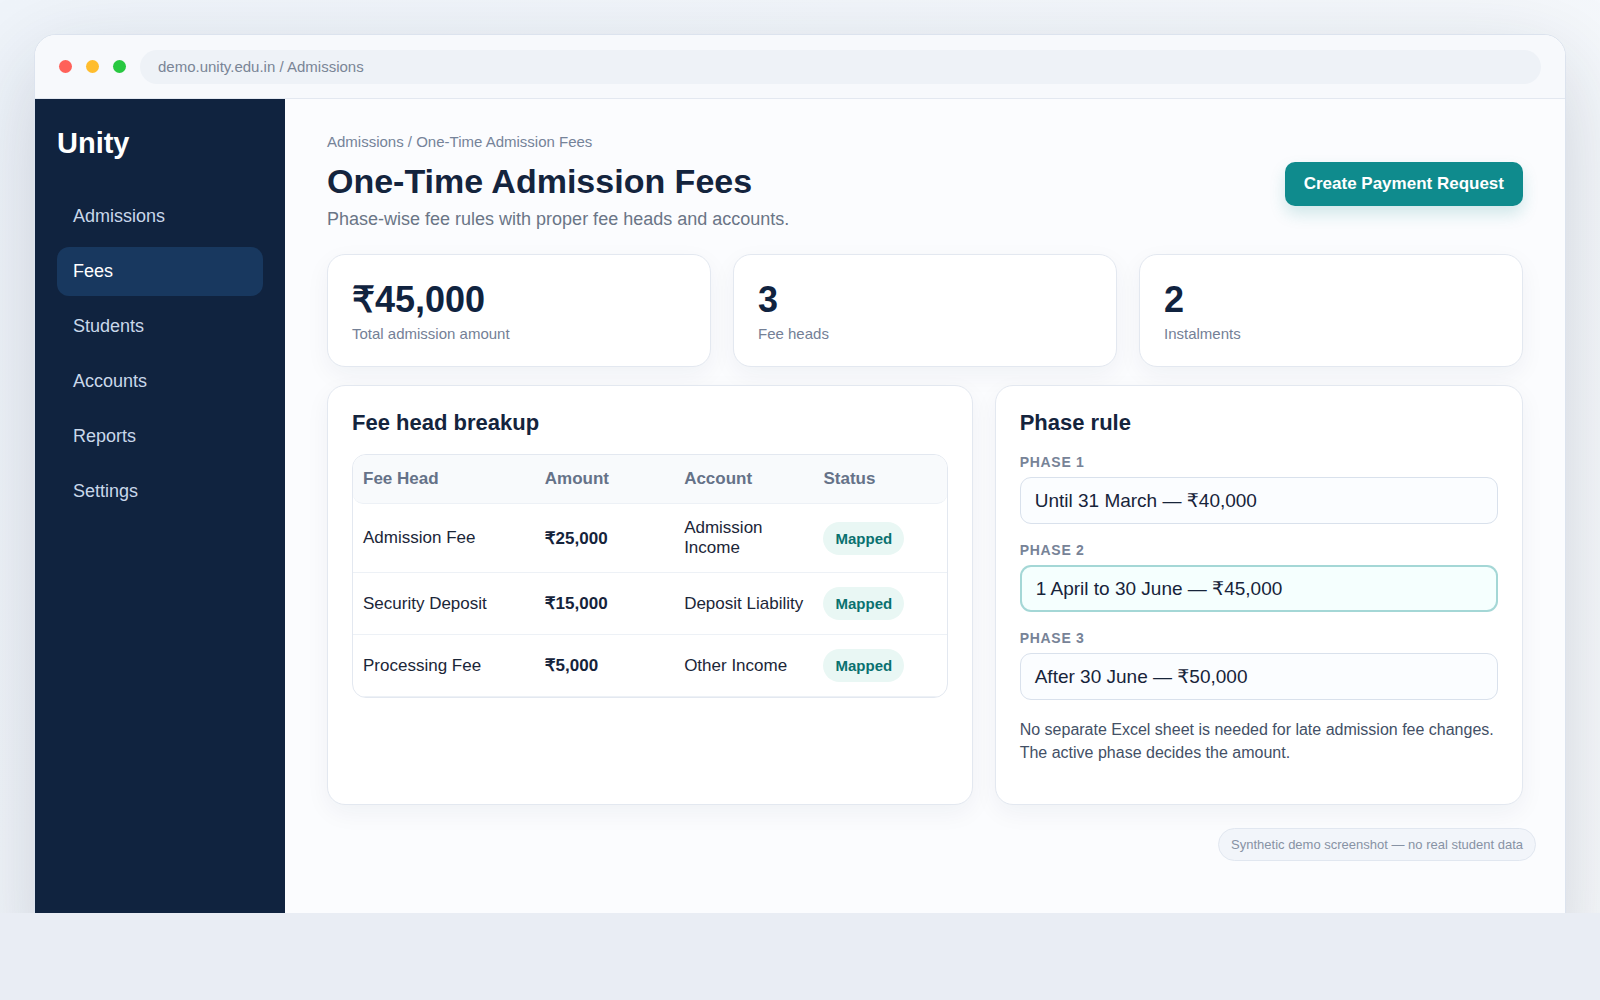The image size is (1600, 1000).
Task: Click the ₹15,000 amount cell
Action: tap(576, 604)
